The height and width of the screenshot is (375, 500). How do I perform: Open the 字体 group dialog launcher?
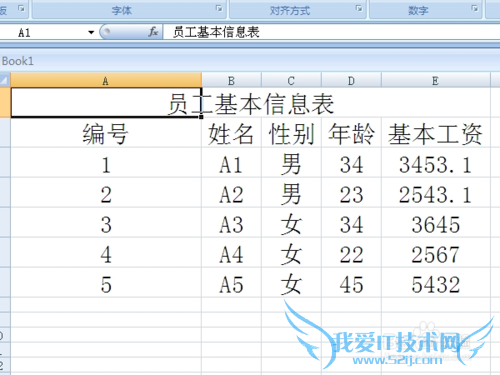pos(219,8)
